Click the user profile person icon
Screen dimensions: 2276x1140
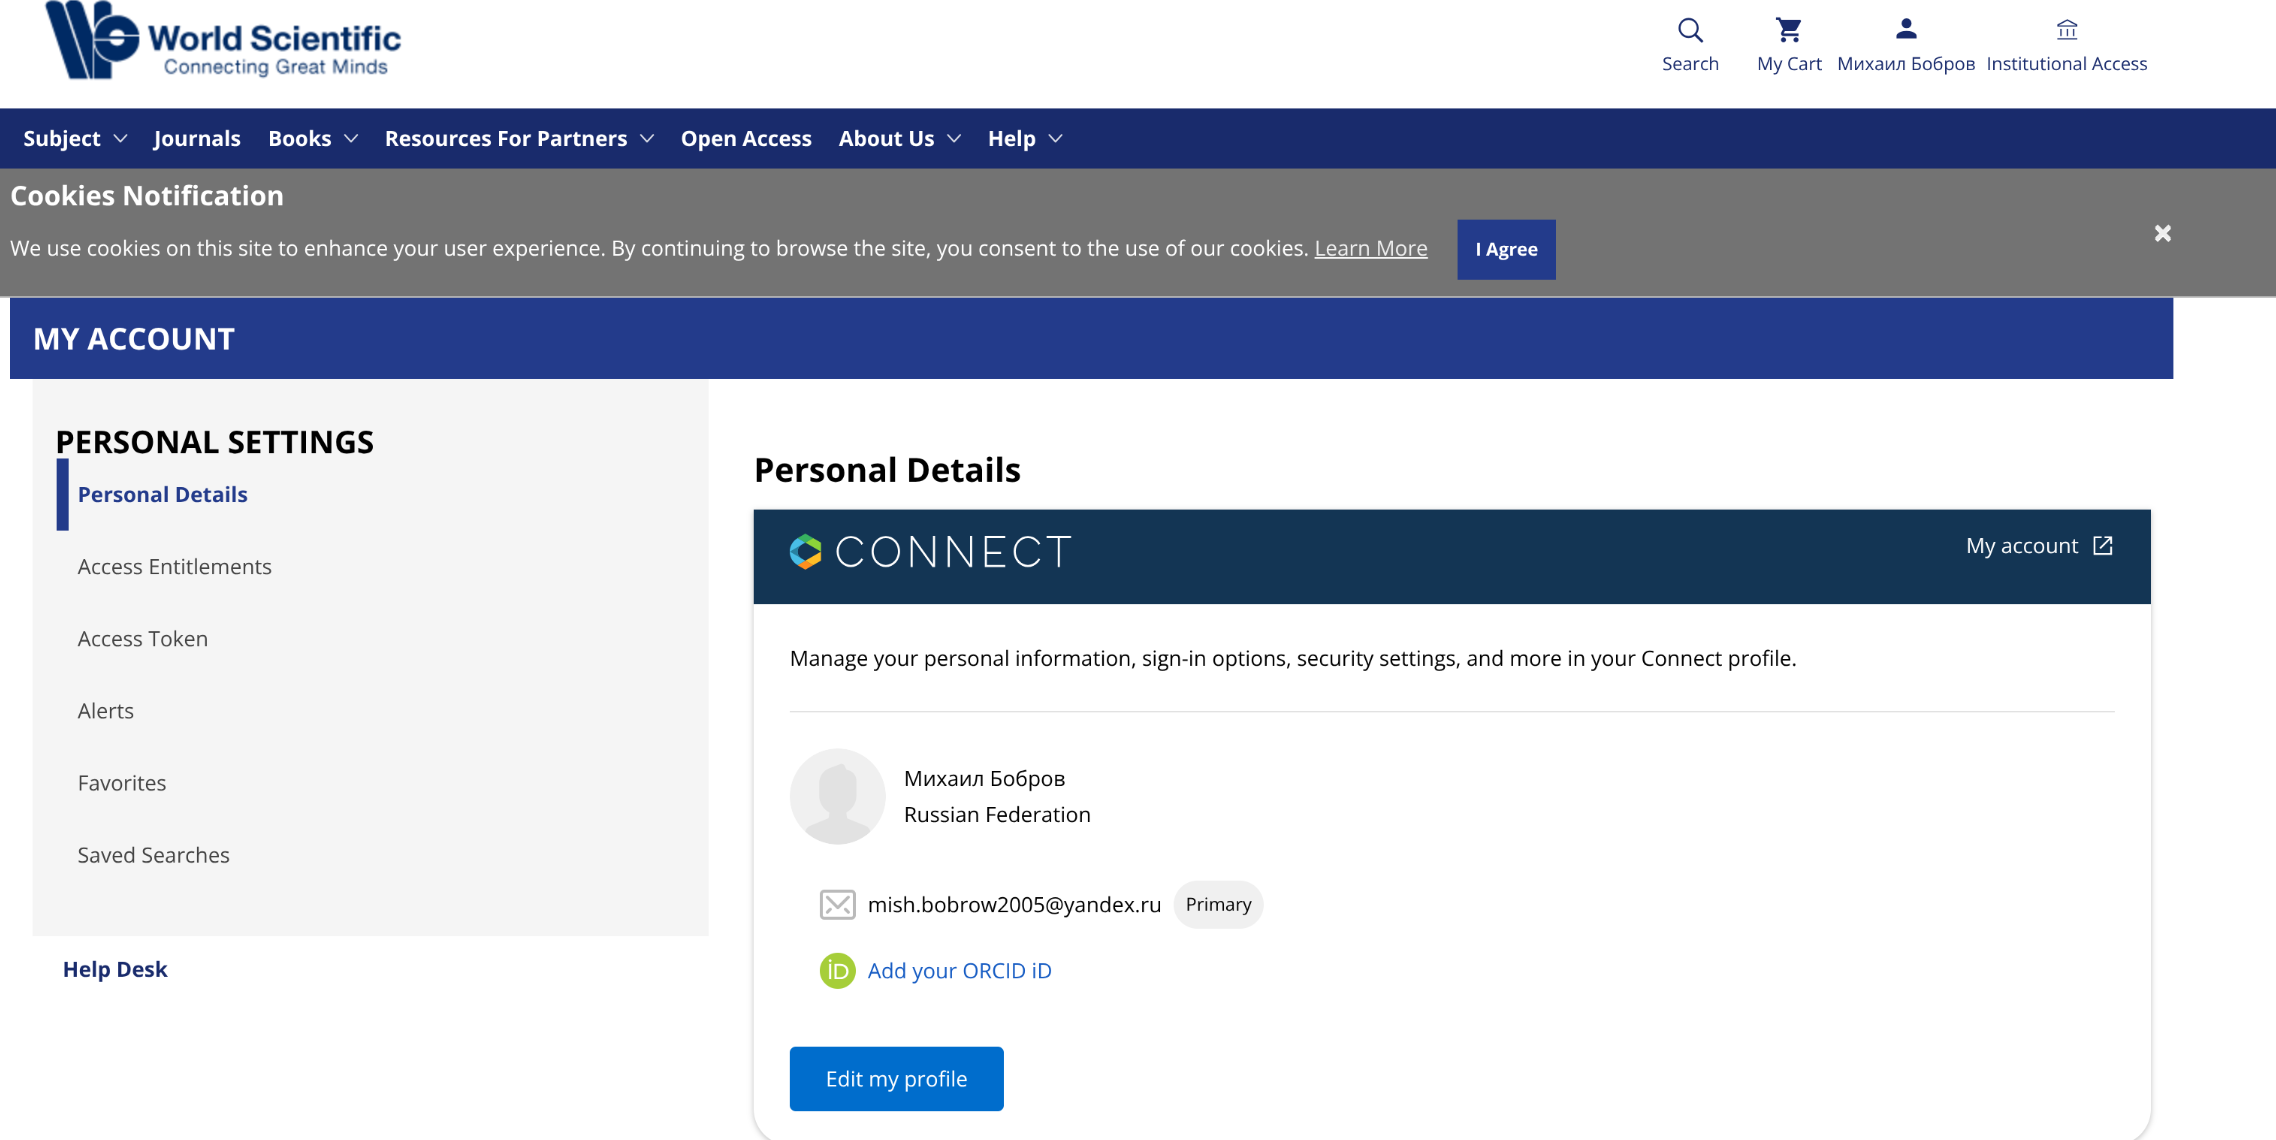point(1906,29)
